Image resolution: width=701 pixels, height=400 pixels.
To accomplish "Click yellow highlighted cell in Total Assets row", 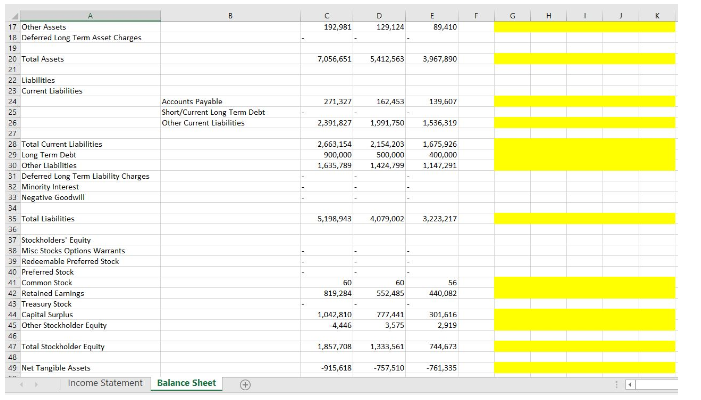I will click(x=585, y=59).
